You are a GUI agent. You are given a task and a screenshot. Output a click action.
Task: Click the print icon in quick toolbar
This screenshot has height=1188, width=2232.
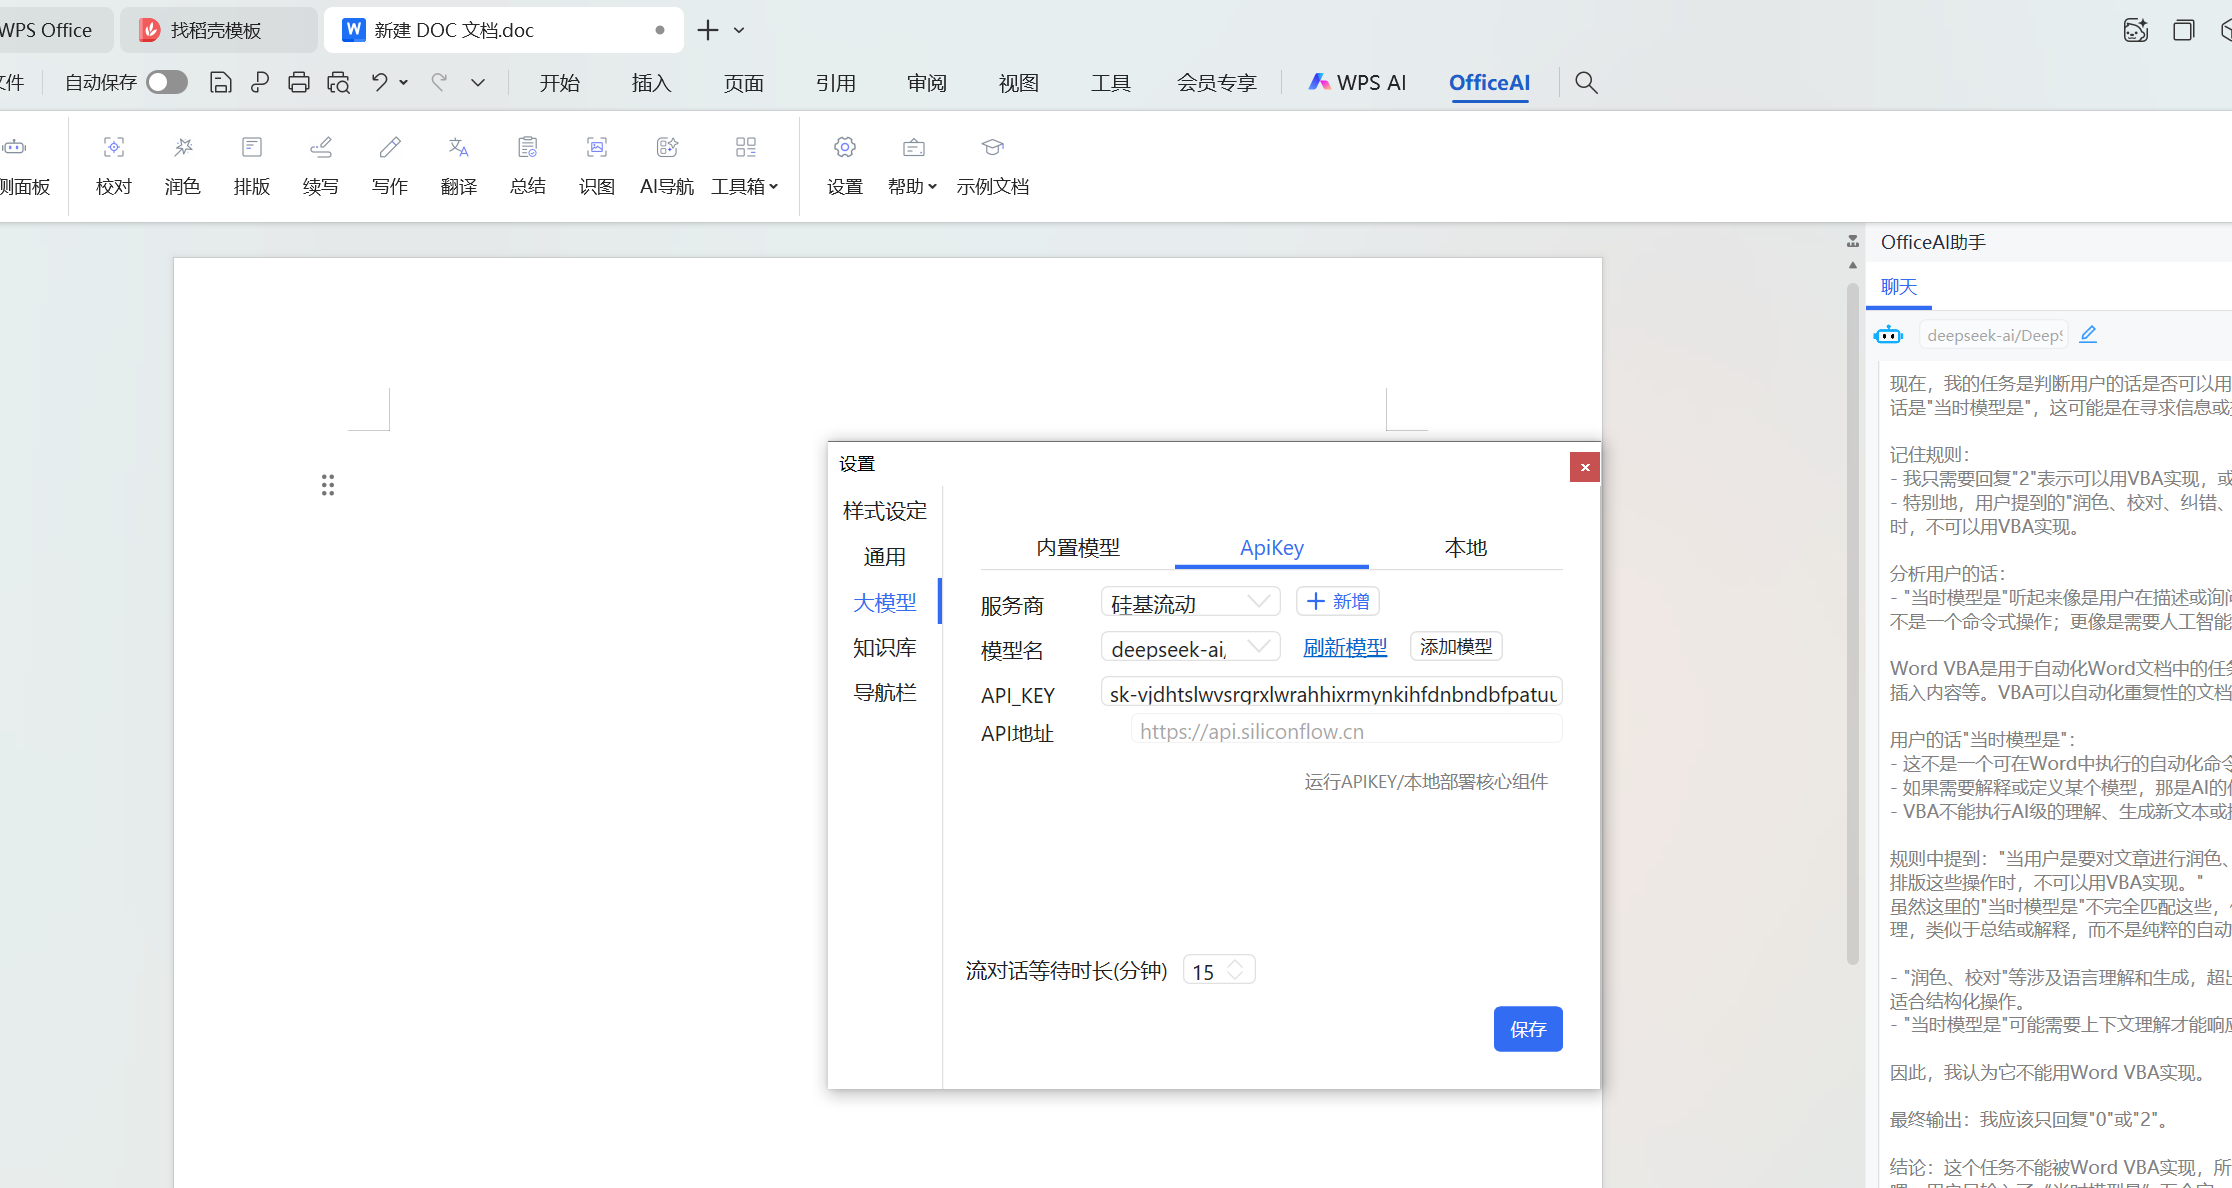tap(298, 83)
